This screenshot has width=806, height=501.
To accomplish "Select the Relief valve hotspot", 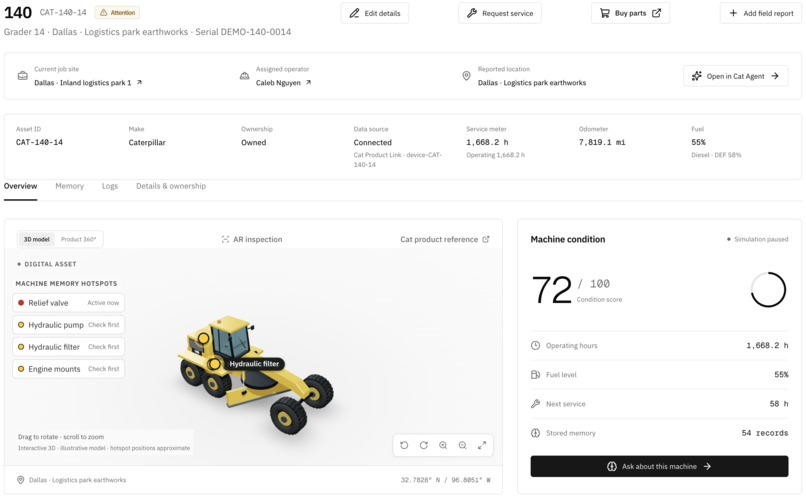I will point(68,303).
